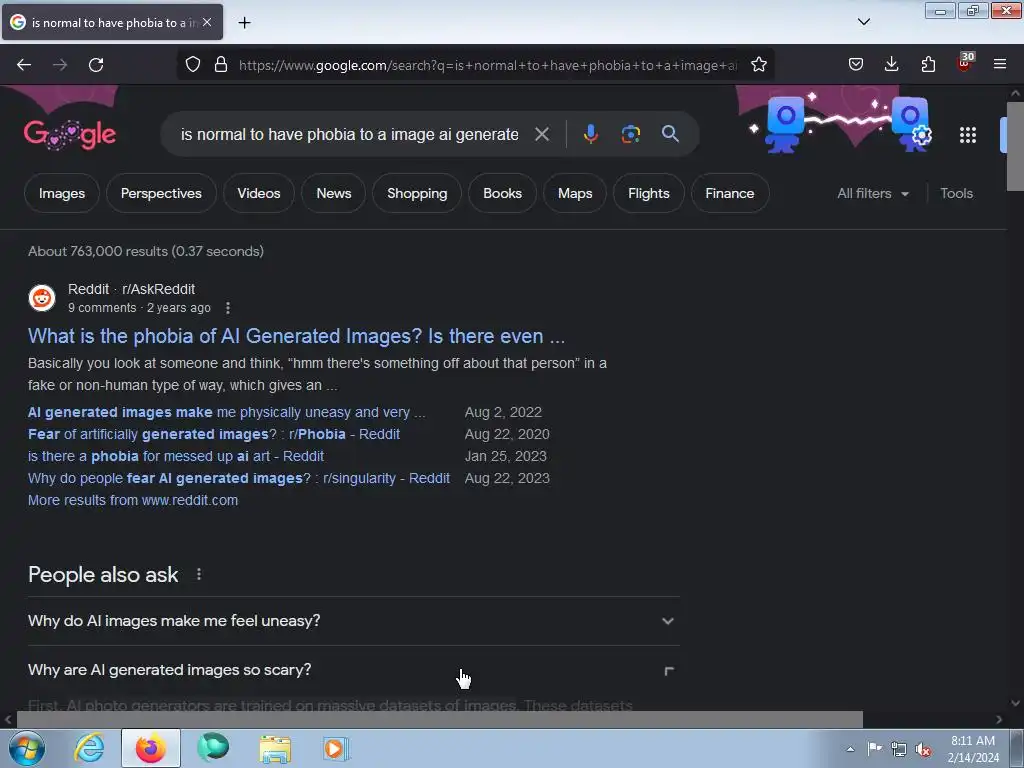Open a new browser tab

244,23
